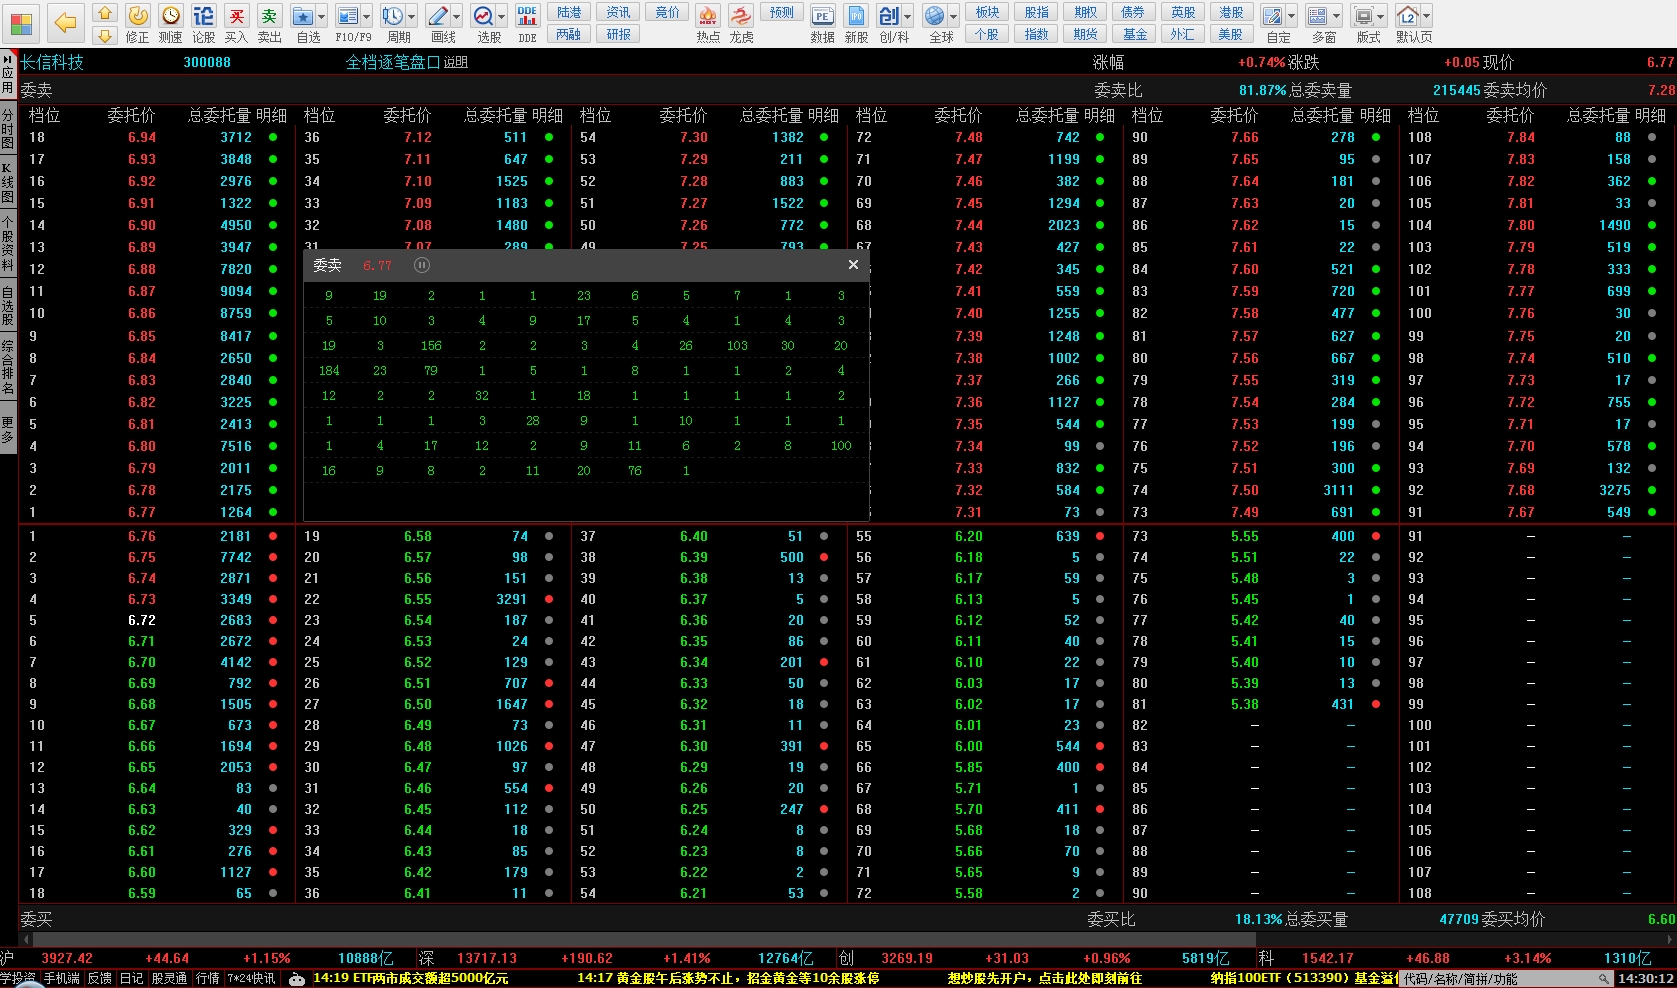Click the 两融 button
Image resolution: width=1677 pixels, height=988 pixels.
click(x=569, y=35)
